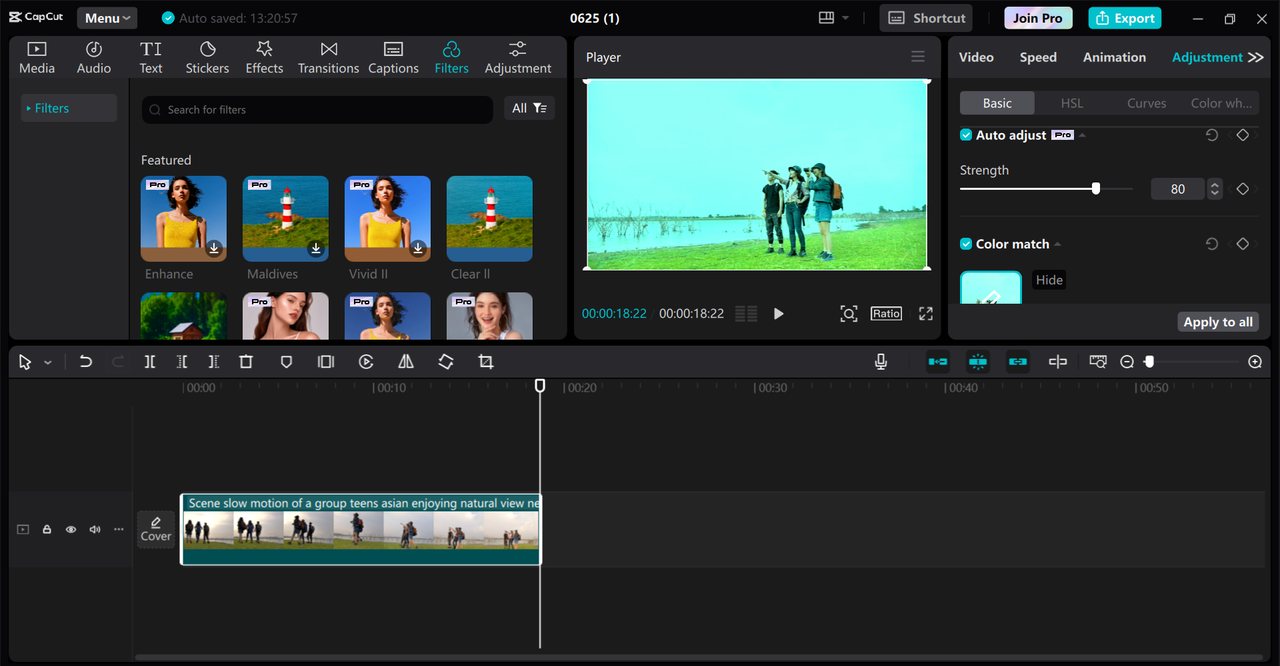Open the CapCut Menu dropdown

pos(107,18)
